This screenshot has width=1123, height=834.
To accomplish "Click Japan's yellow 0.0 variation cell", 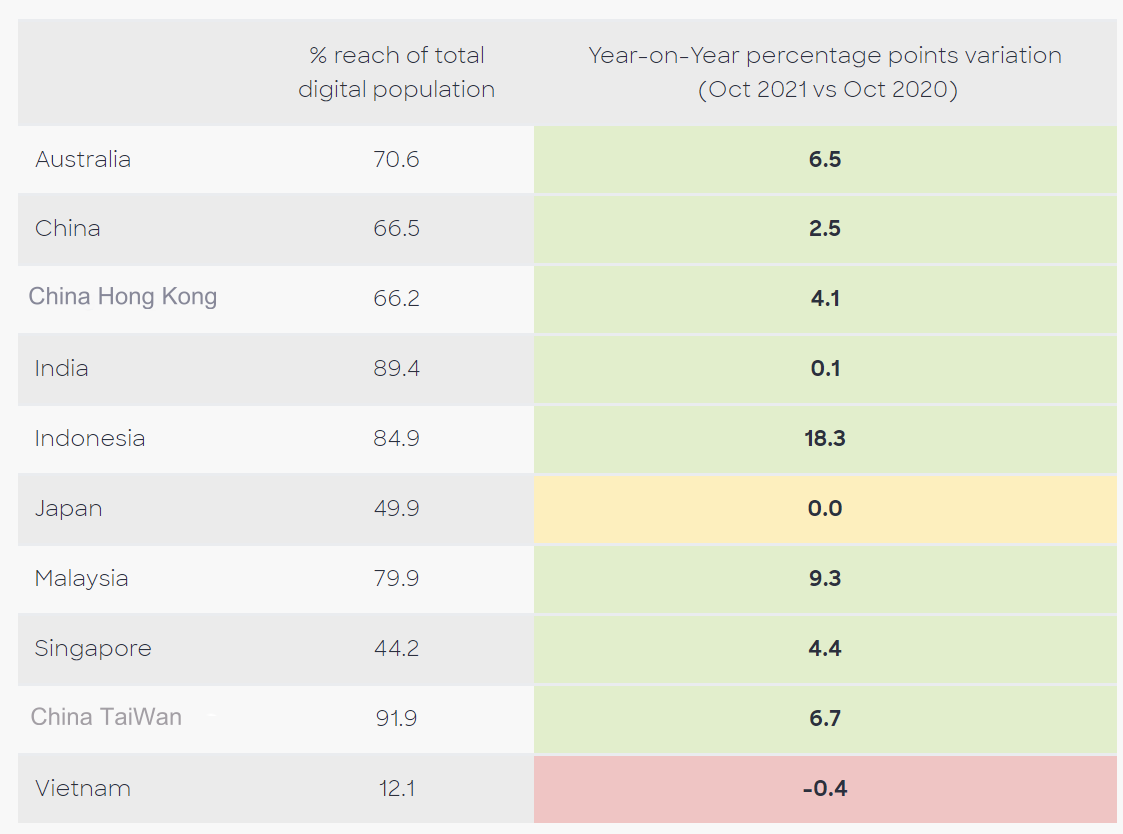I will click(825, 508).
